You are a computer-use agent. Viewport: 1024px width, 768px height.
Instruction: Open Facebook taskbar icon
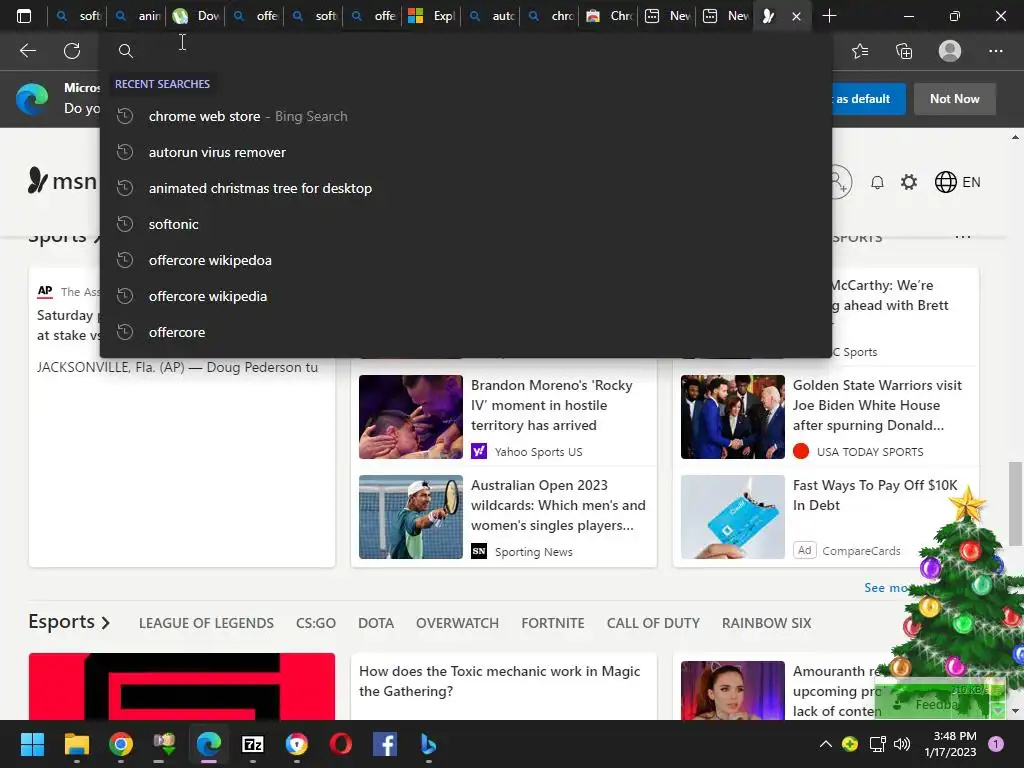pyautogui.click(x=385, y=744)
